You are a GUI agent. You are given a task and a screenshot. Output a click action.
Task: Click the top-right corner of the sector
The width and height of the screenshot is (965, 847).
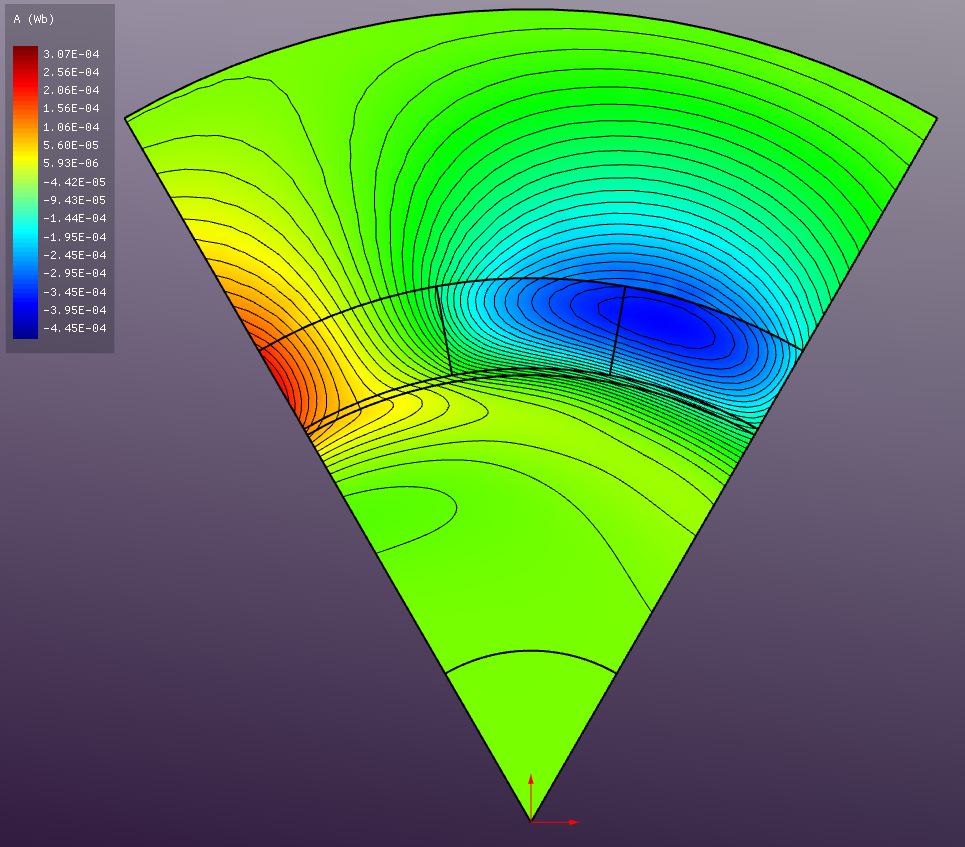click(x=936, y=118)
